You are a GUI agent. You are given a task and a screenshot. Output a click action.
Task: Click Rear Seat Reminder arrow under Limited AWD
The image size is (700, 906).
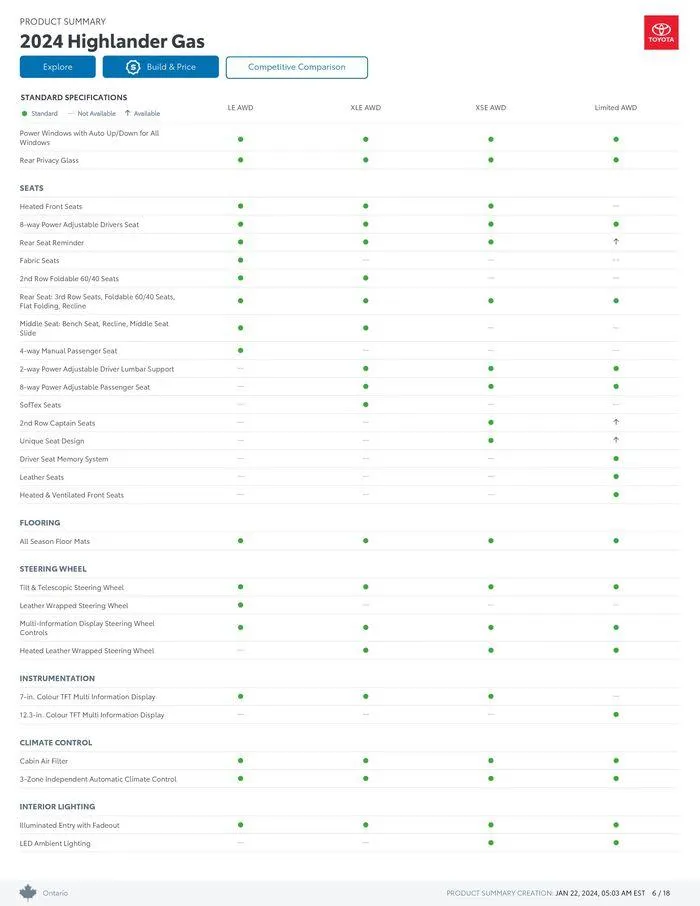click(616, 242)
